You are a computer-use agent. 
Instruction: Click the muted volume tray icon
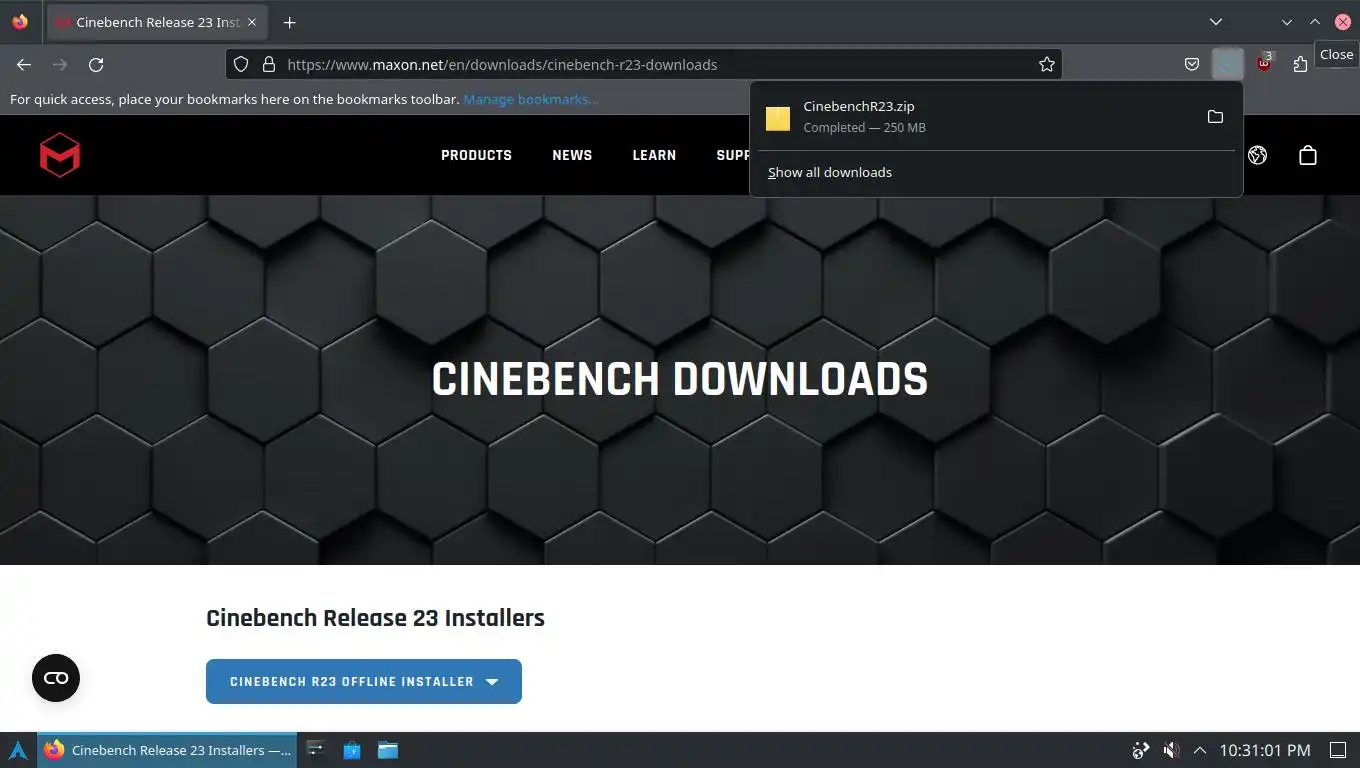point(1171,750)
